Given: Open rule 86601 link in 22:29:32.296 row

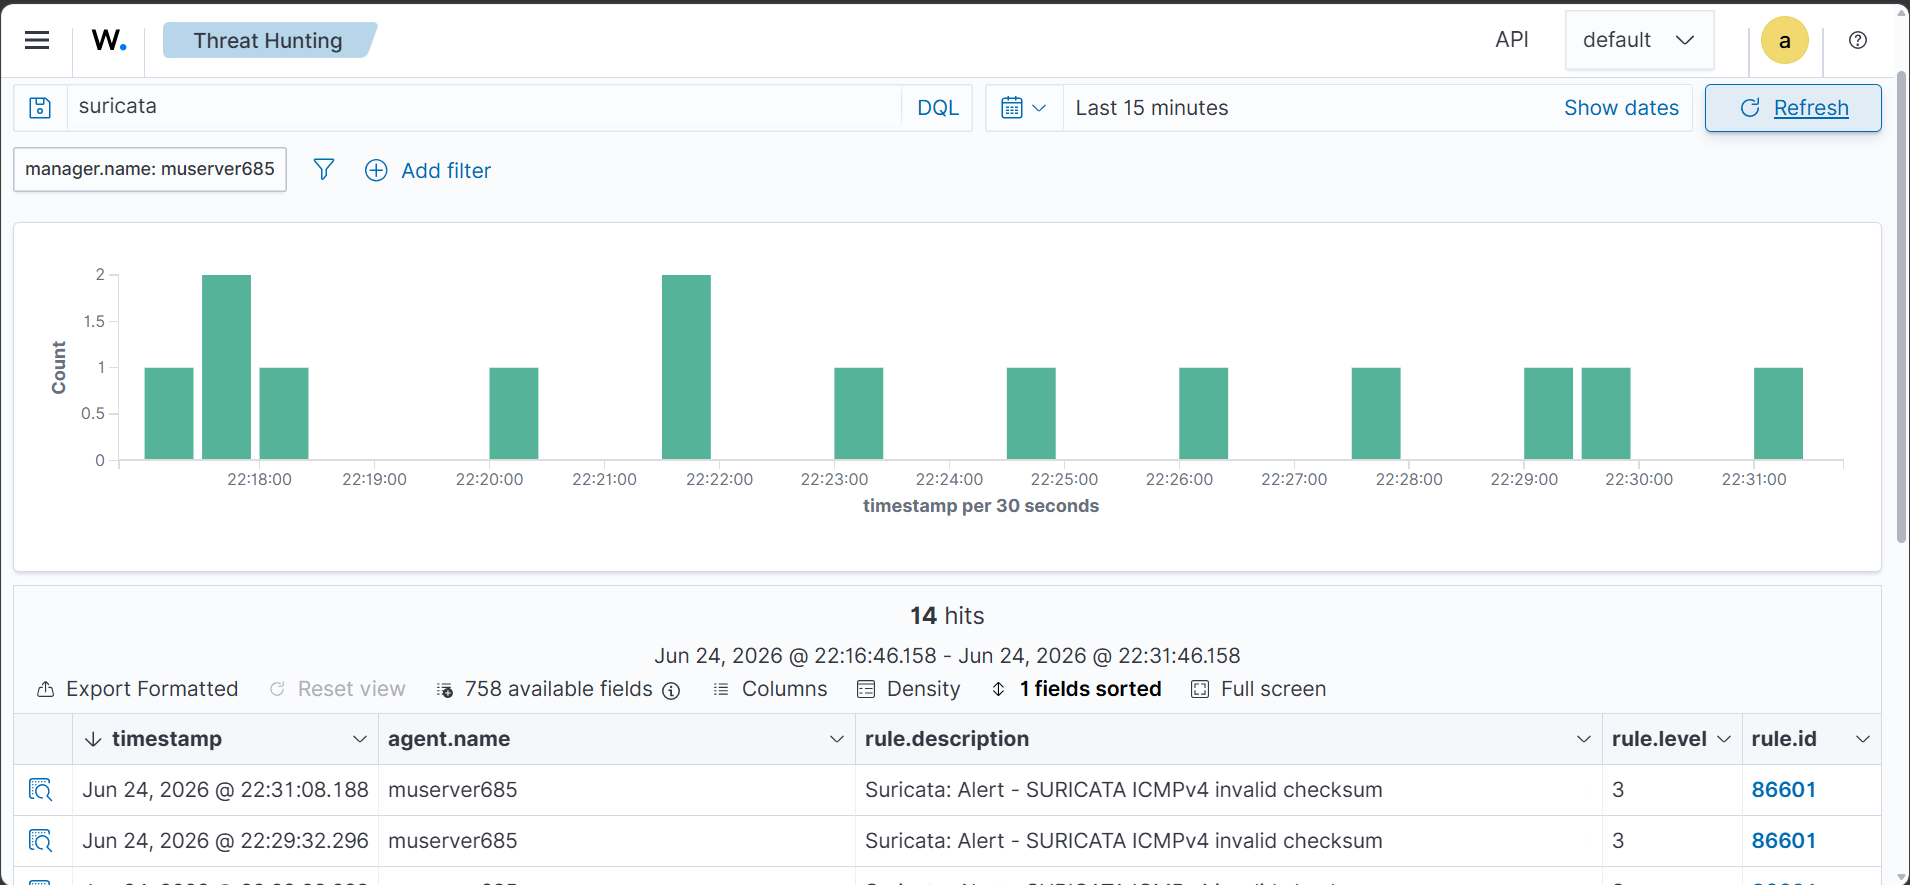Looking at the screenshot, I should (1783, 841).
